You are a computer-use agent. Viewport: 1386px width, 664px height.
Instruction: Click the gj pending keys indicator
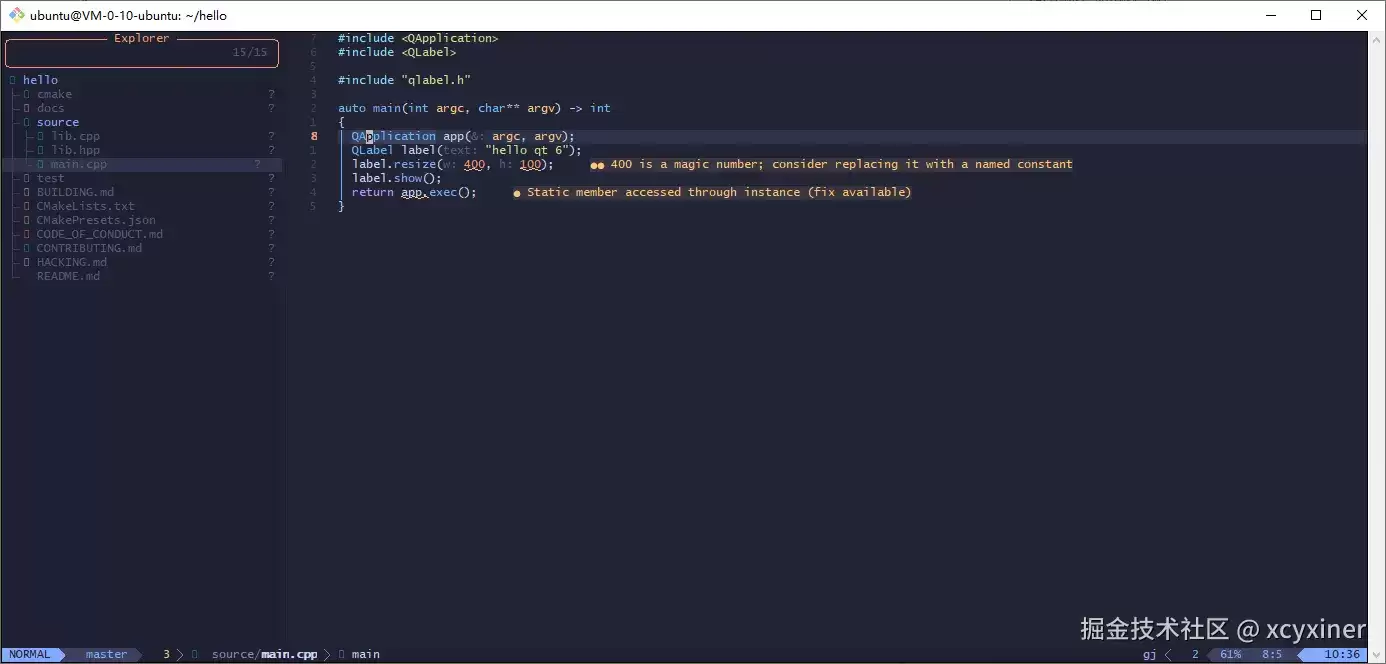1149,654
